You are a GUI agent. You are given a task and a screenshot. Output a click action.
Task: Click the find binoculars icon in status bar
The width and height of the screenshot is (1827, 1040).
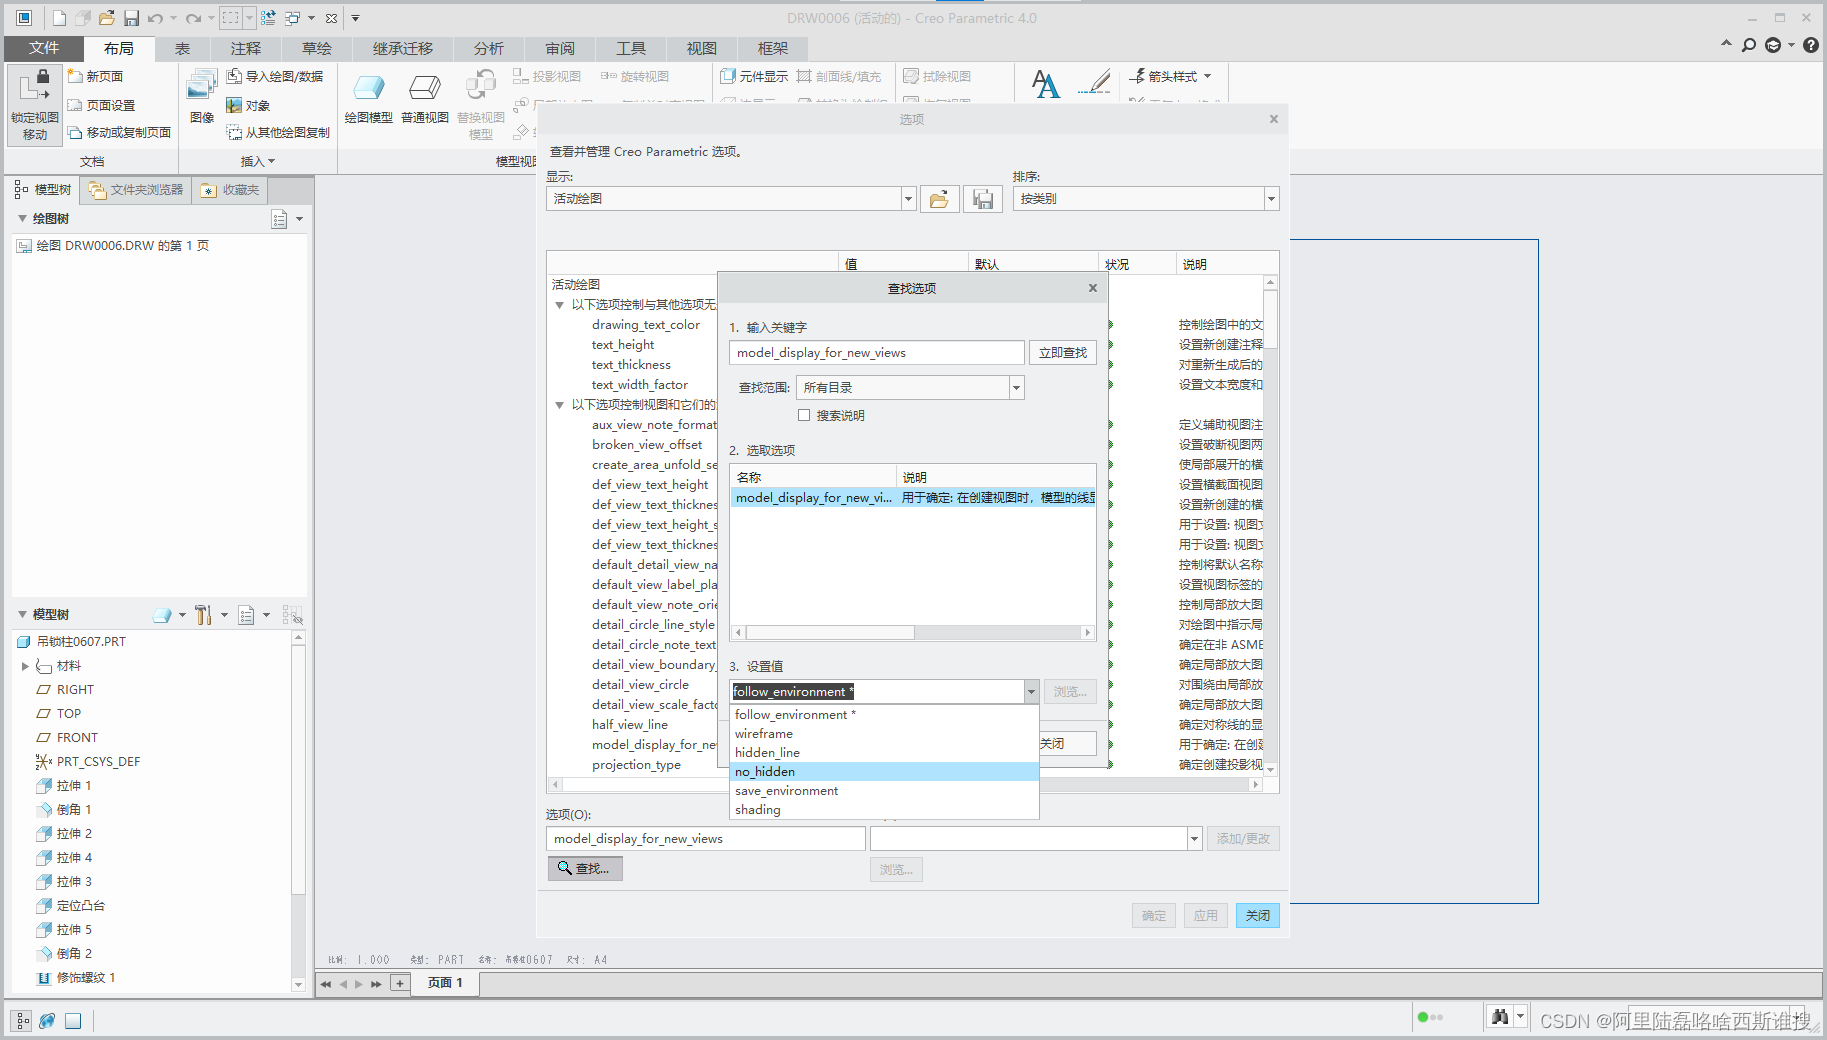(x=1500, y=1017)
